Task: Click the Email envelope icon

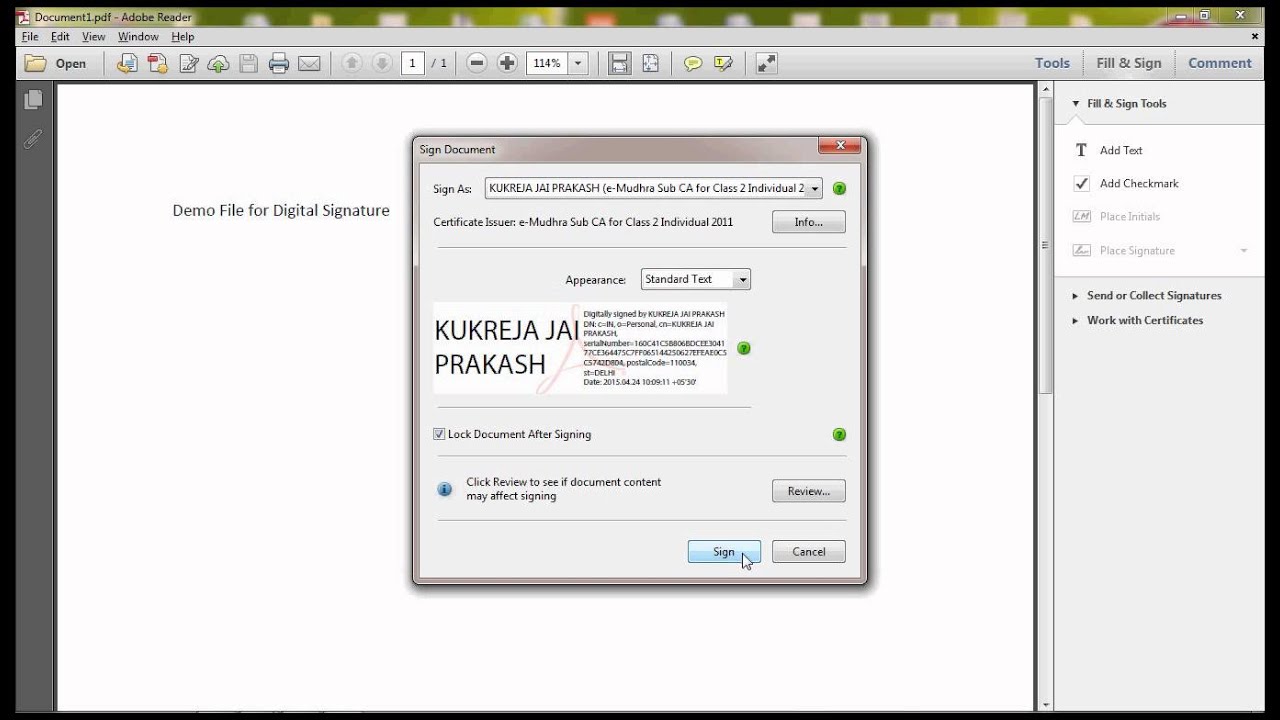Action: pyautogui.click(x=309, y=63)
